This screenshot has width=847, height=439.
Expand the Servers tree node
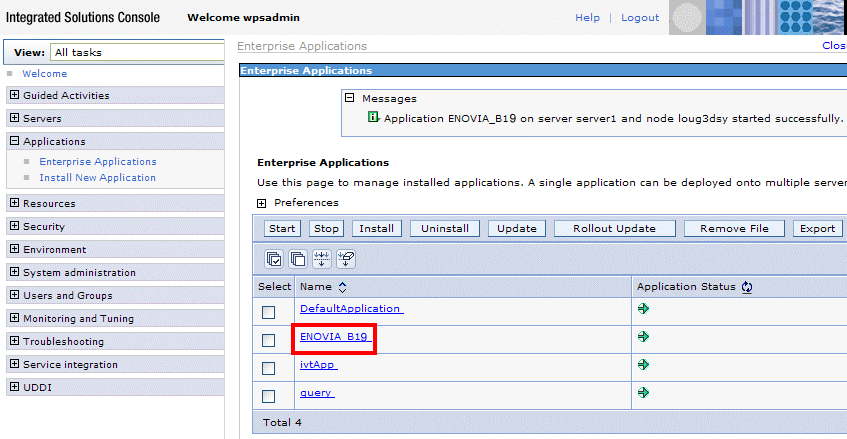[x=13, y=119]
